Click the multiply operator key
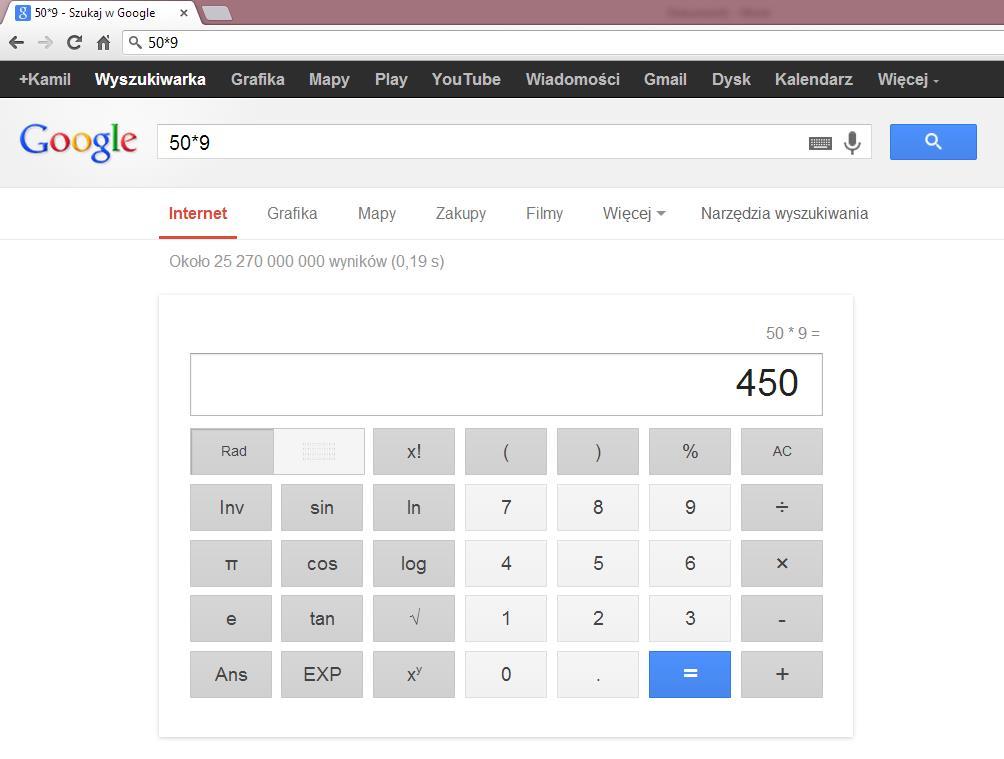Viewport: 1004px width, 759px height. (x=782, y=563)
